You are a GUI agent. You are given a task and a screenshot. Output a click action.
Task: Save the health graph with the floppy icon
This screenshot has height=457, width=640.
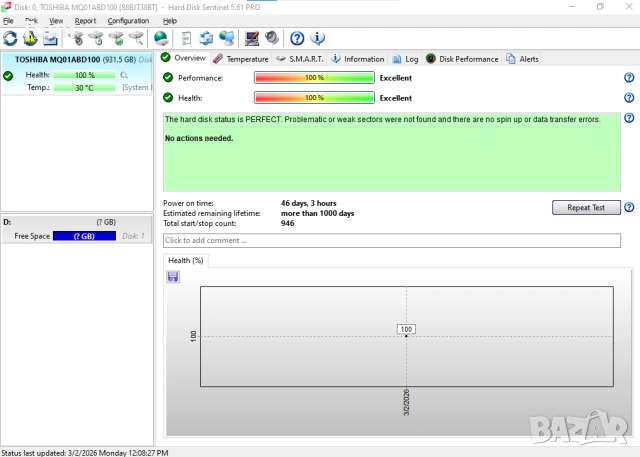(173, 276)
